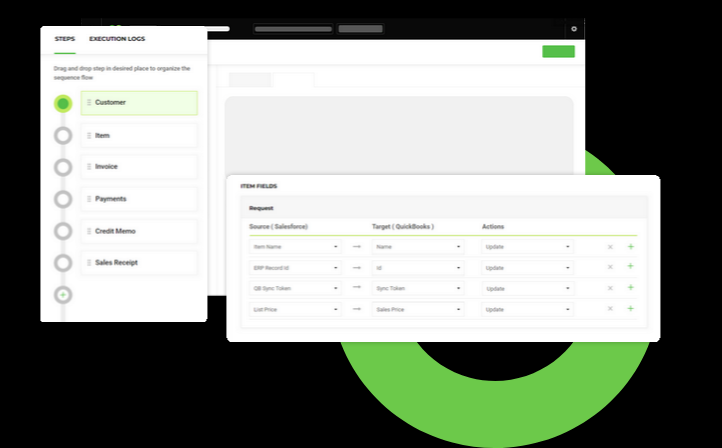Remove the QB Sync Token mapping row
The height and width of the screenshot is (448, 722).
[610, 288]
